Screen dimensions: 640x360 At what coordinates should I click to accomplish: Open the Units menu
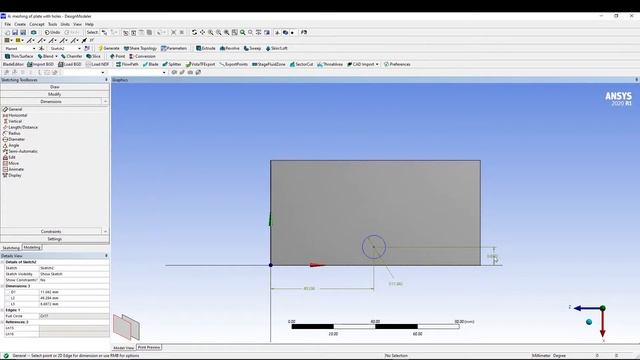click(x=65, y=24)
